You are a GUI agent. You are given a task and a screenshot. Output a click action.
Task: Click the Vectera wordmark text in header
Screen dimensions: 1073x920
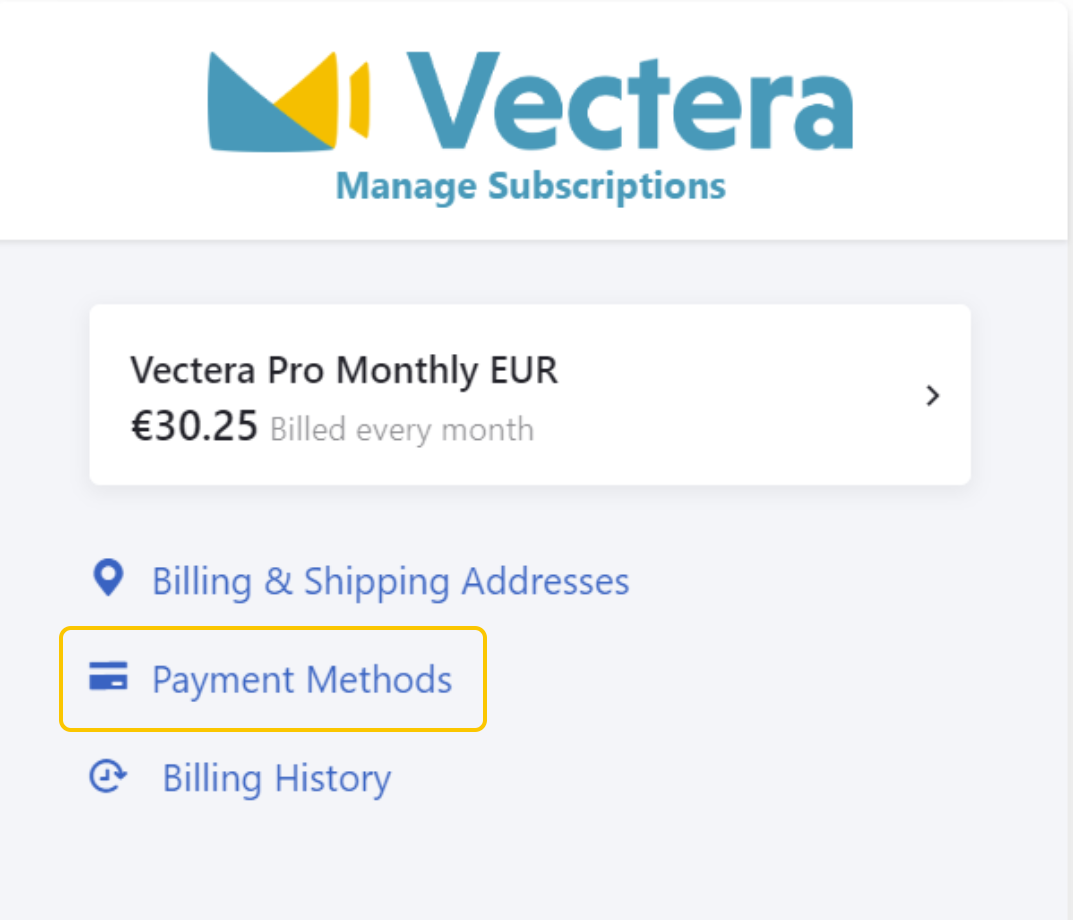(x=630, y=101)
